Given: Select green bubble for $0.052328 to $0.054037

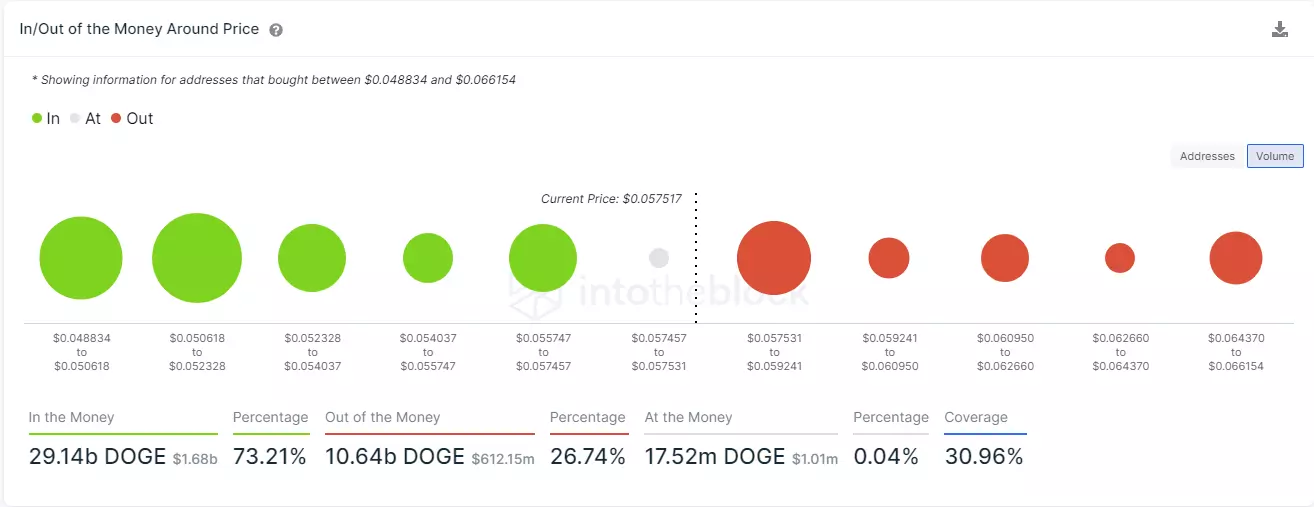Looking at the screenshot, I should 312,258.
